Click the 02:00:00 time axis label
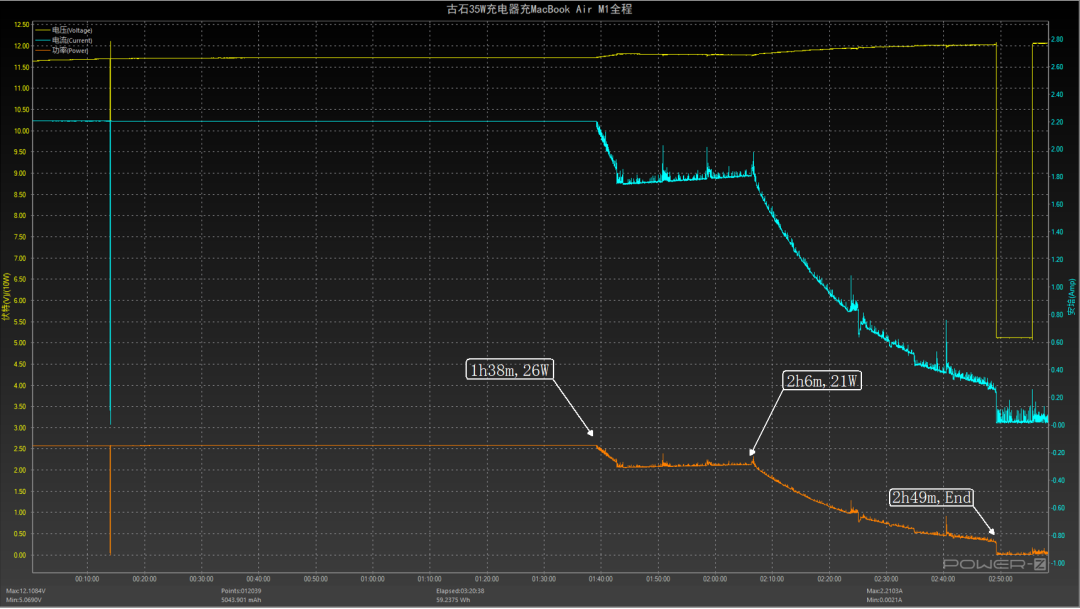The height and width of the screenshot is (609, 1080). 715,579
